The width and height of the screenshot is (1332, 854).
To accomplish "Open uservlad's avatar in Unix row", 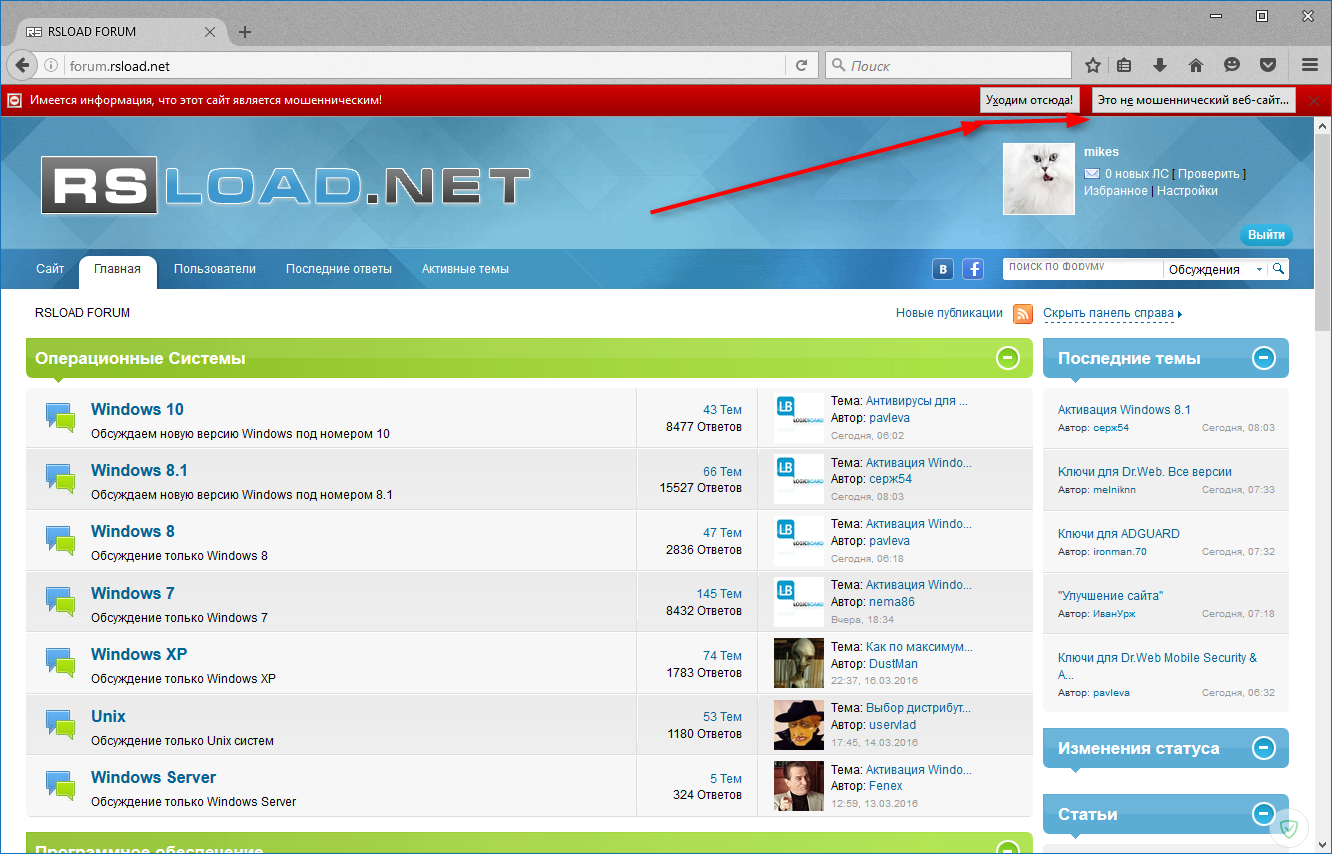I will 799,725.
